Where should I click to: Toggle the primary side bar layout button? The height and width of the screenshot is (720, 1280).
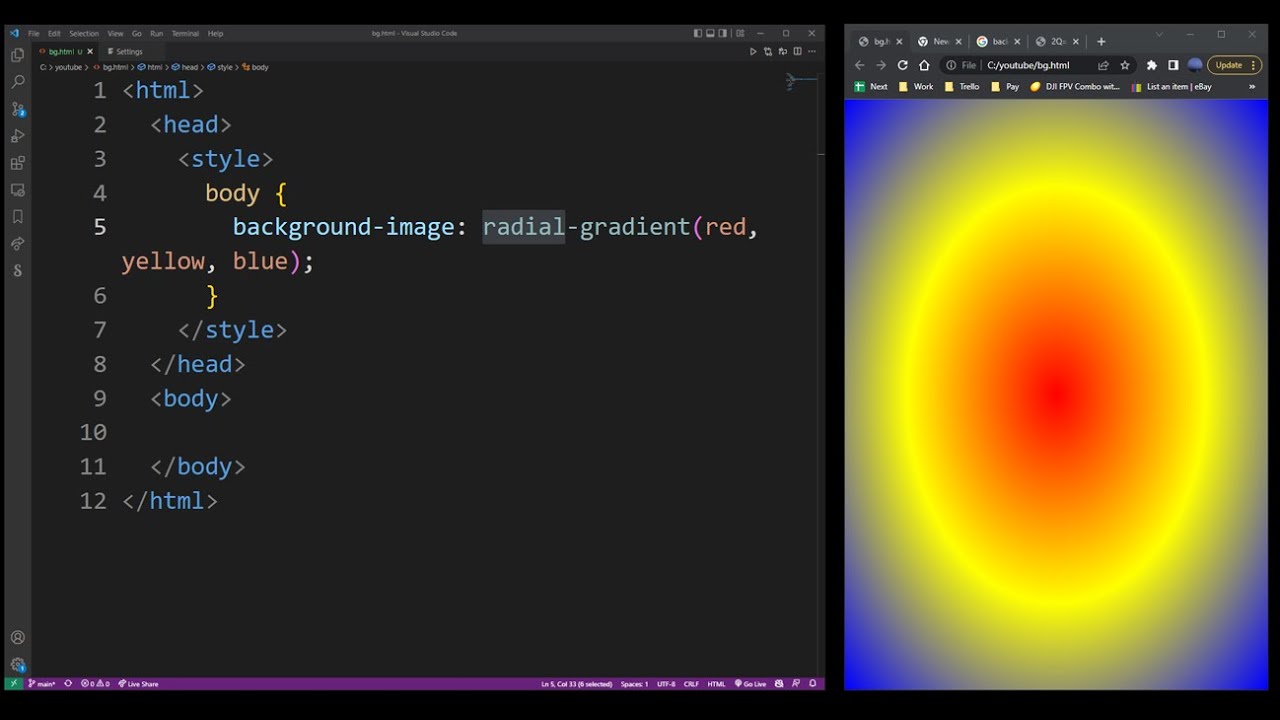[x=698, y=33]
